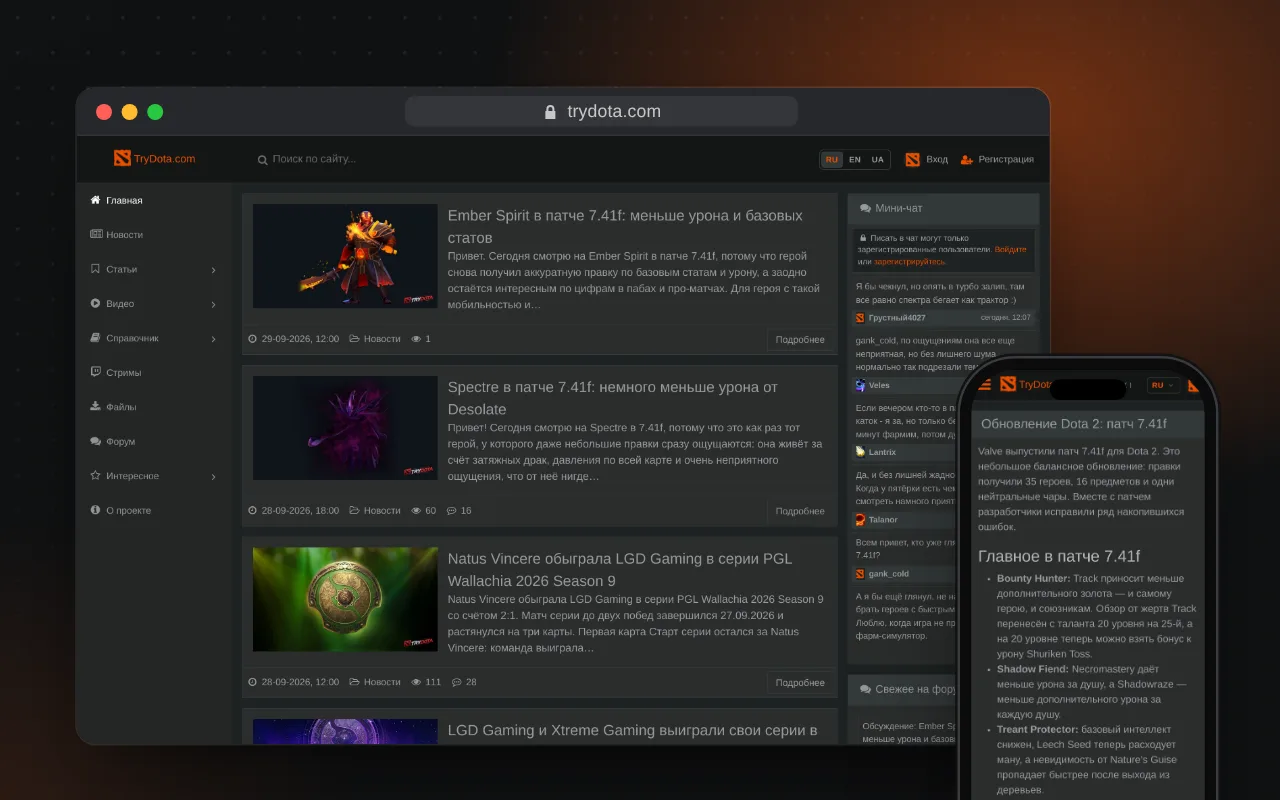Image resolution: width=1280 pixels, height=800 pixels.
Task: Expand the Видео submenu chevron
Action: pyautogui.click(x=214, y=304)
